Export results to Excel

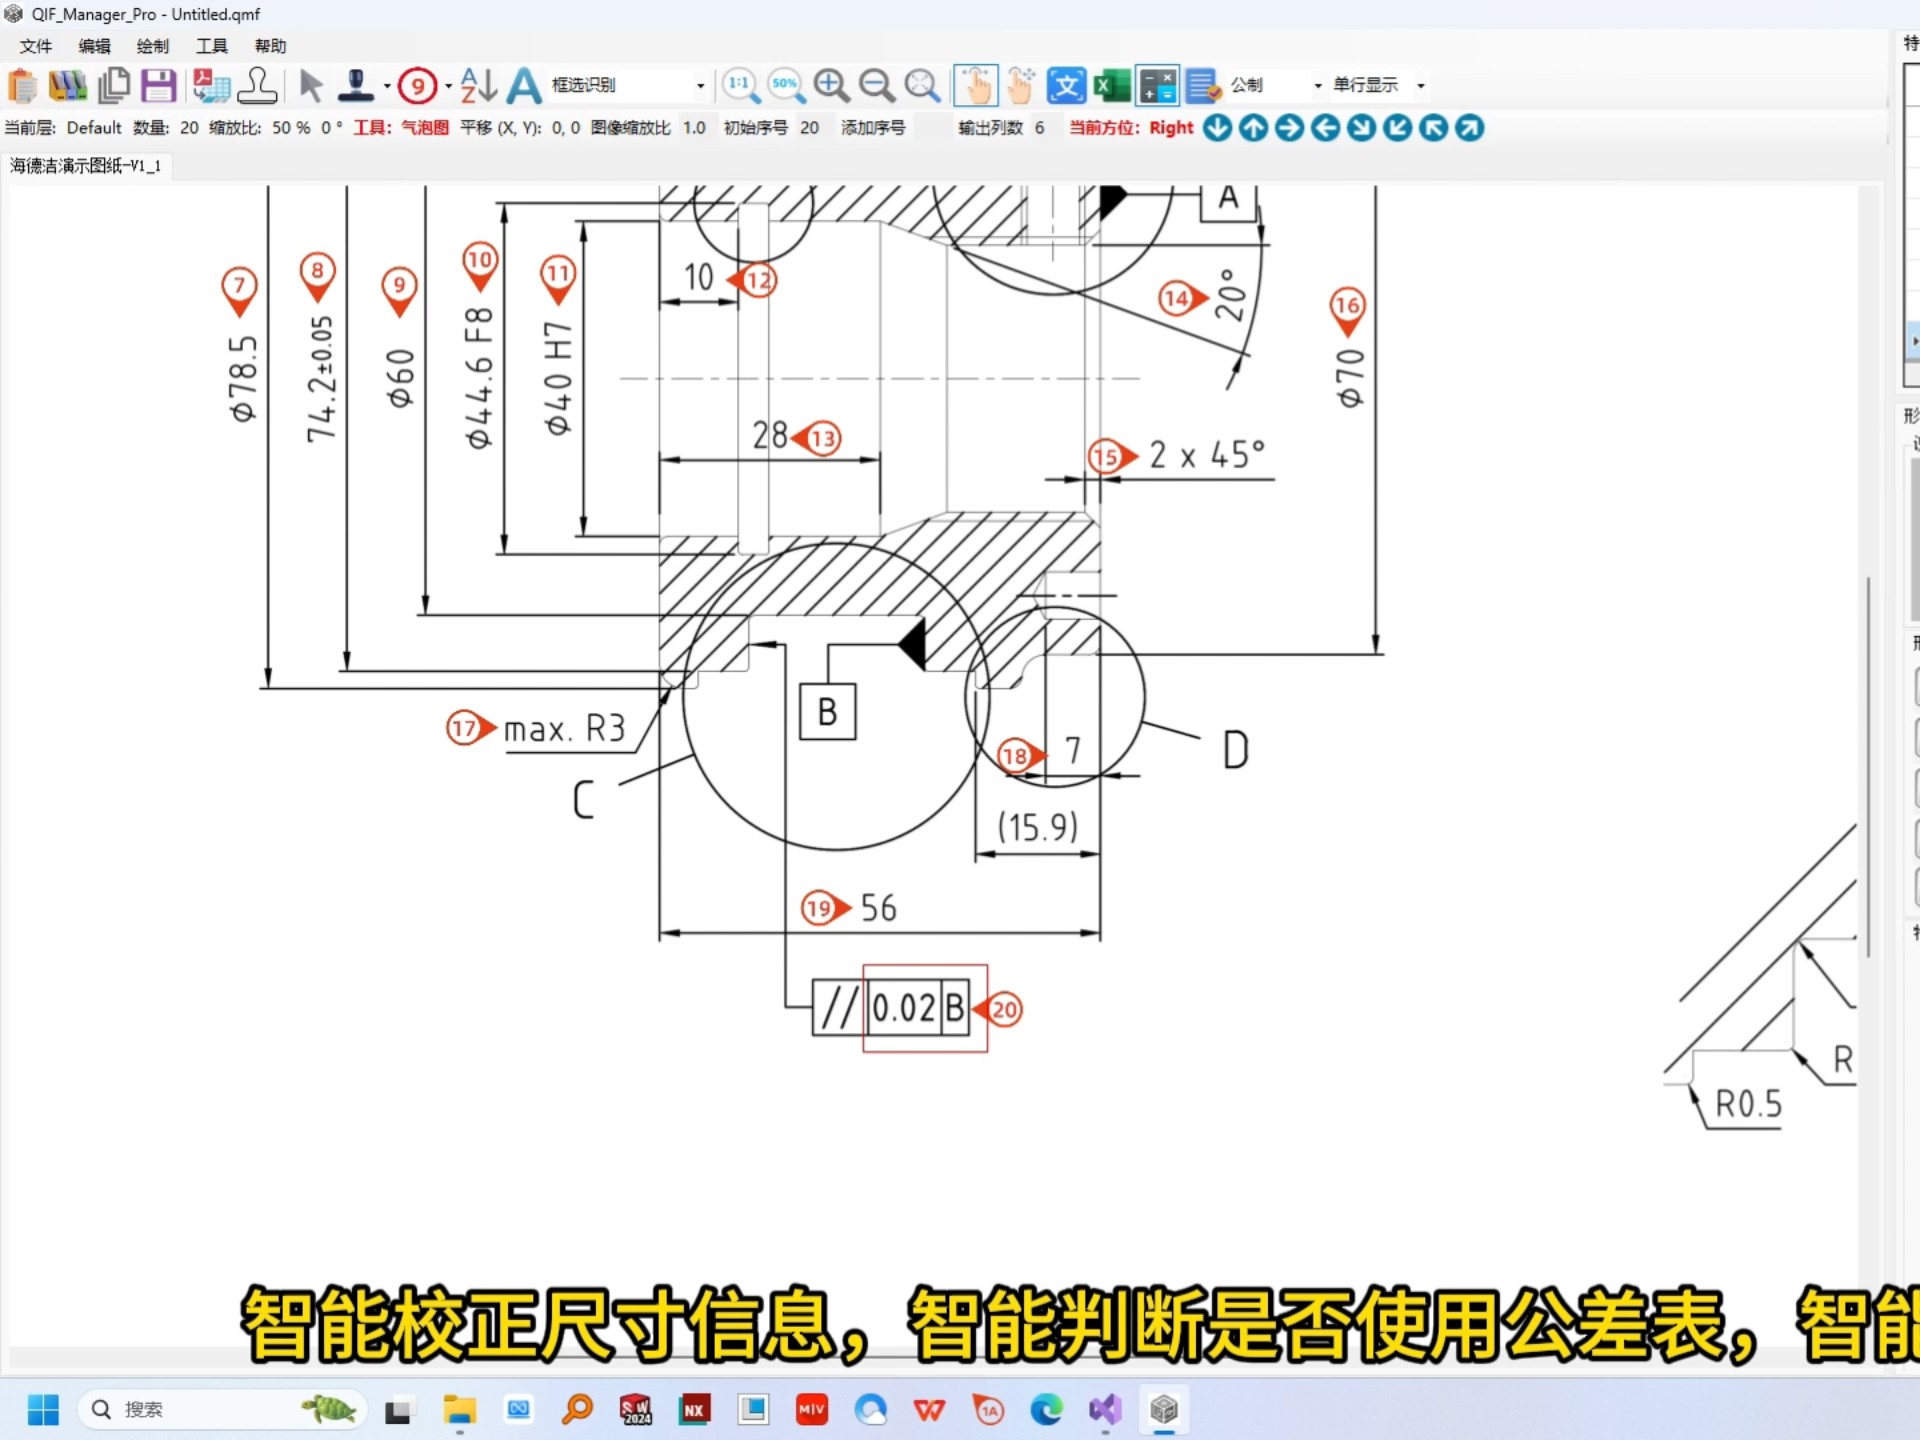pyautogui.click(x=1110, y=85)
